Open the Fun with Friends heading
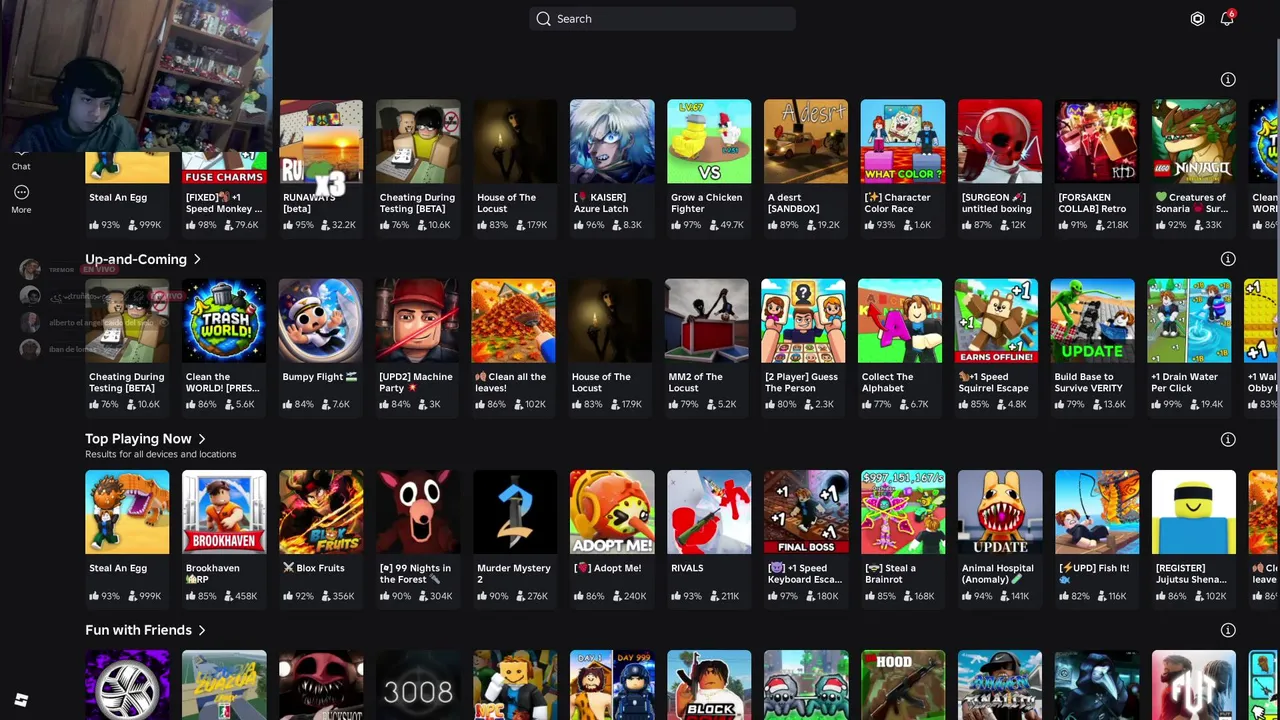The width and height of the screenshot is (1280, 720). [x=138, y=630]
